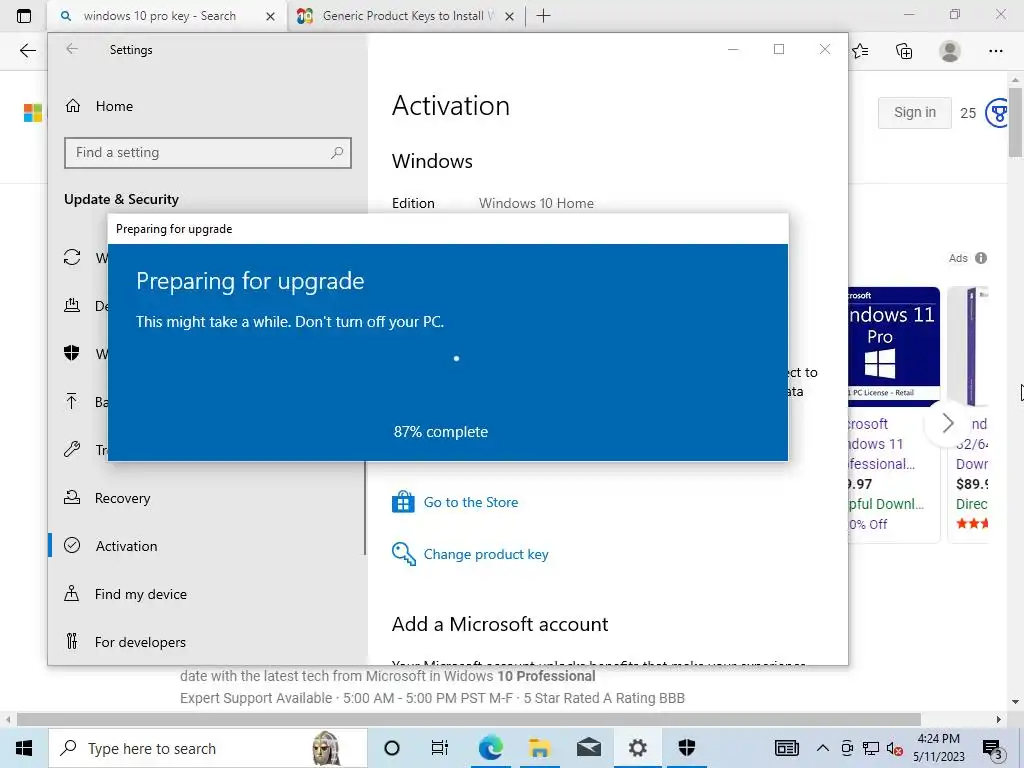The height and width of the screenshot is (768, 1024).
Task: Click next arrow in ads carousel
Action: click(948, 423)
